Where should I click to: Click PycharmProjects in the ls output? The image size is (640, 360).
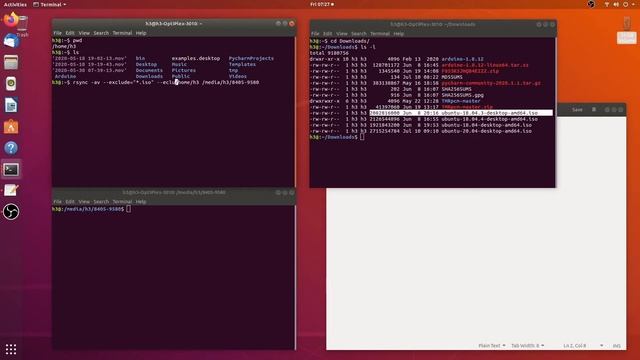251,58
